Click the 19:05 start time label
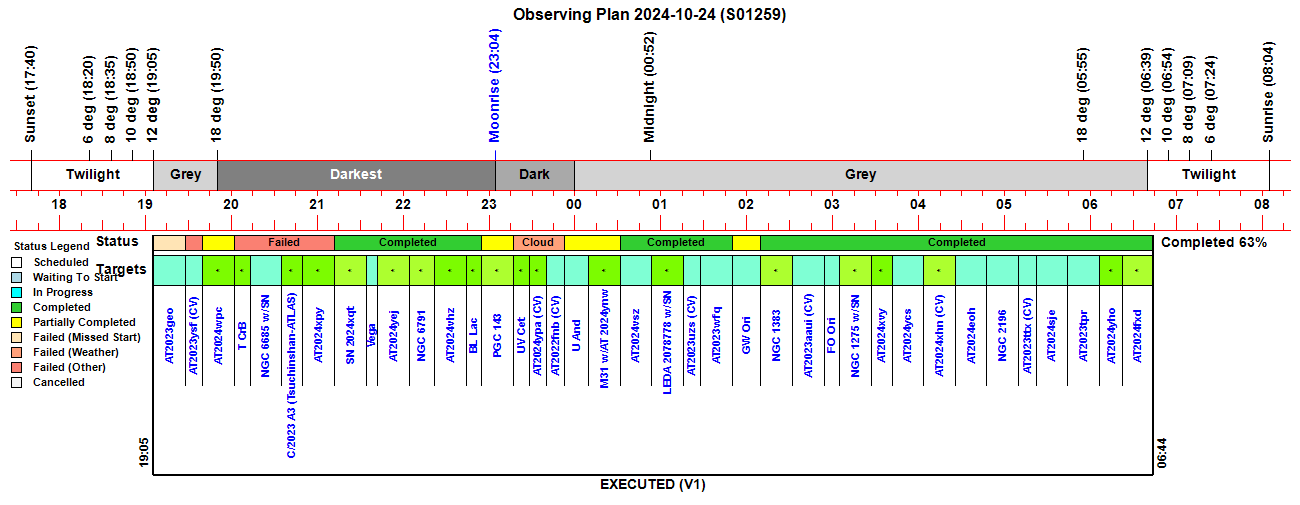Viewport: 1300px width, 505px height. [x=144, y=452]
